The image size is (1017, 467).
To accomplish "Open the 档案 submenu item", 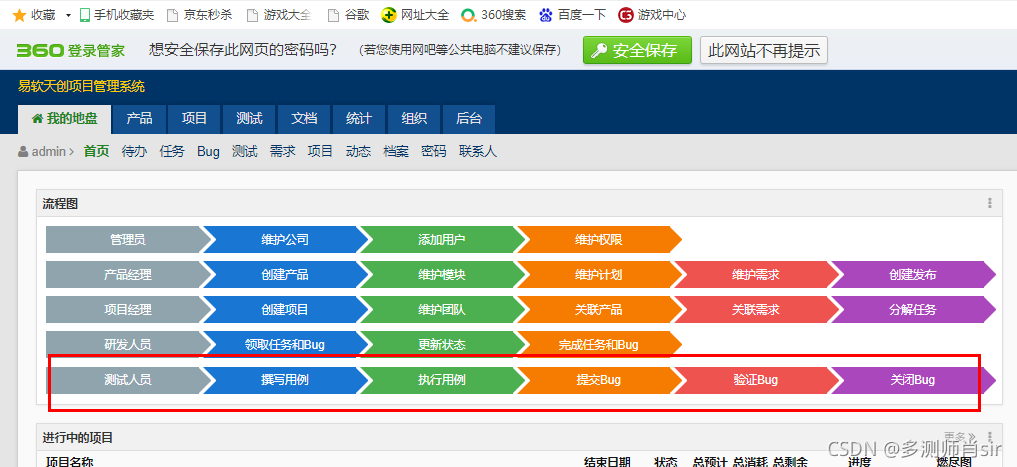I will [x=396, y=152].
